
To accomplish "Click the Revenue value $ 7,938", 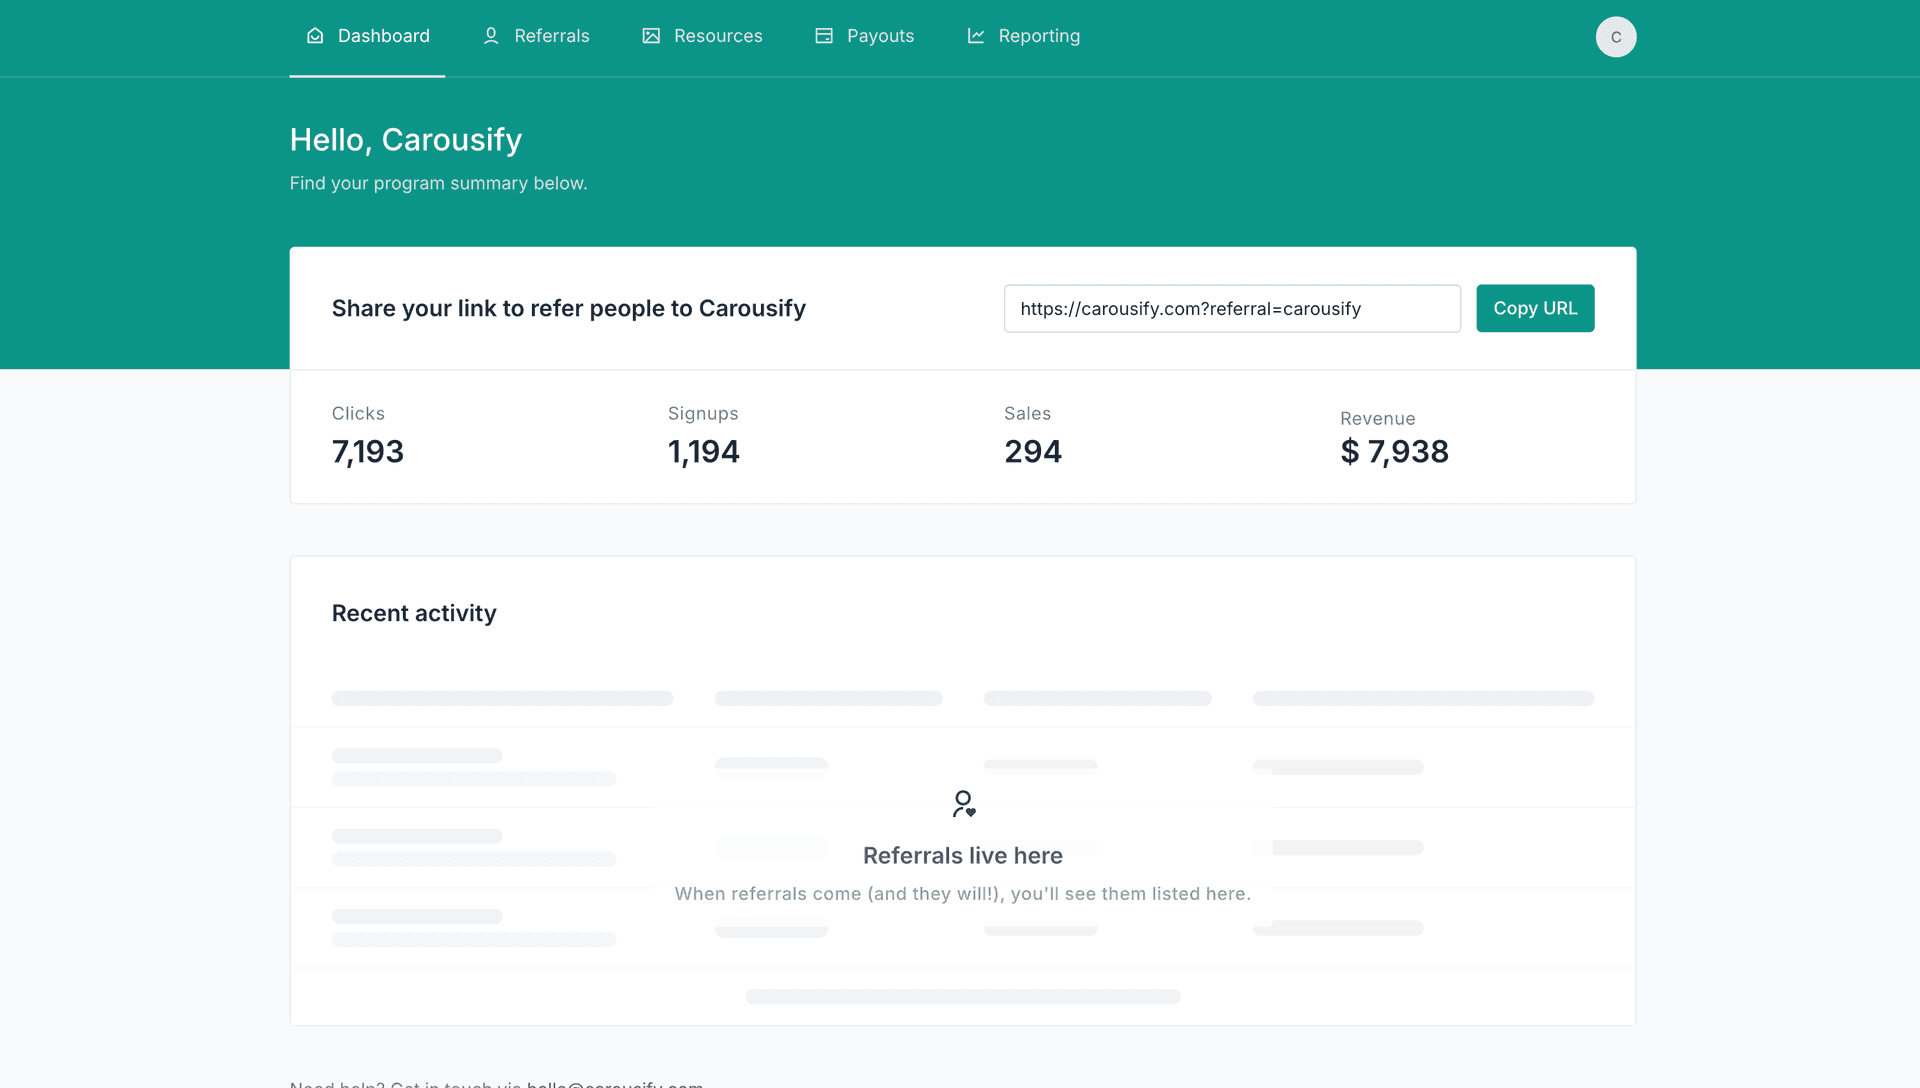I will click(x=1394, y=452).
